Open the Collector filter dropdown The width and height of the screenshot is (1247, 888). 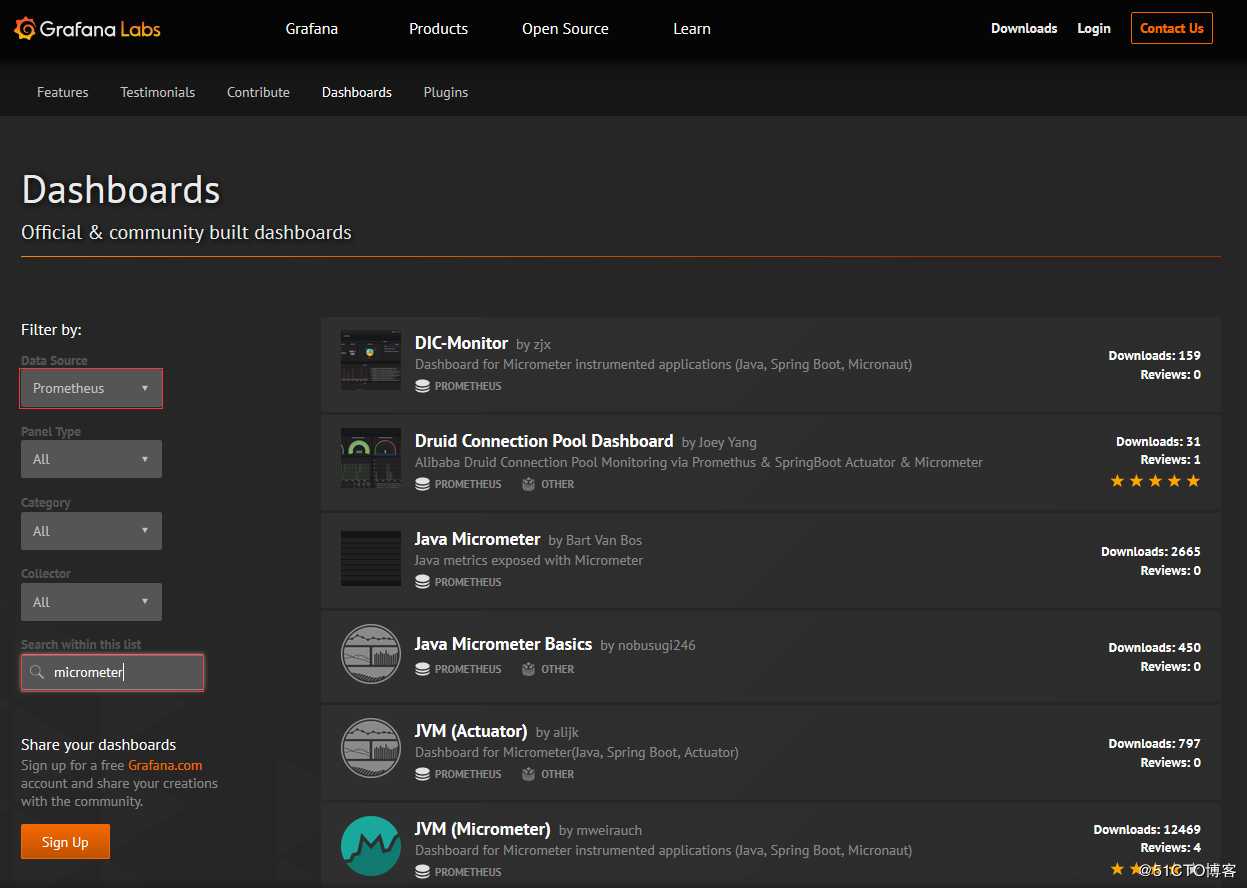tap(91, 602)
